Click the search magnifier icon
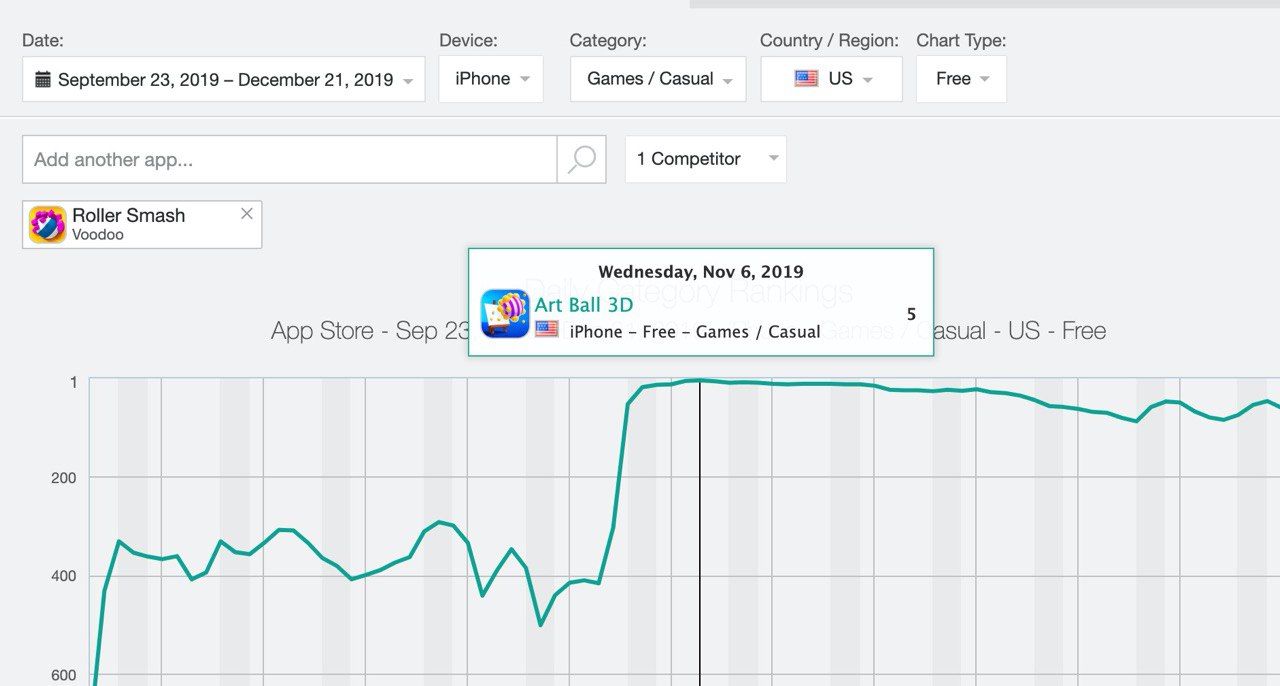This screenshot has height=686, width=1280. click(581, 159)
